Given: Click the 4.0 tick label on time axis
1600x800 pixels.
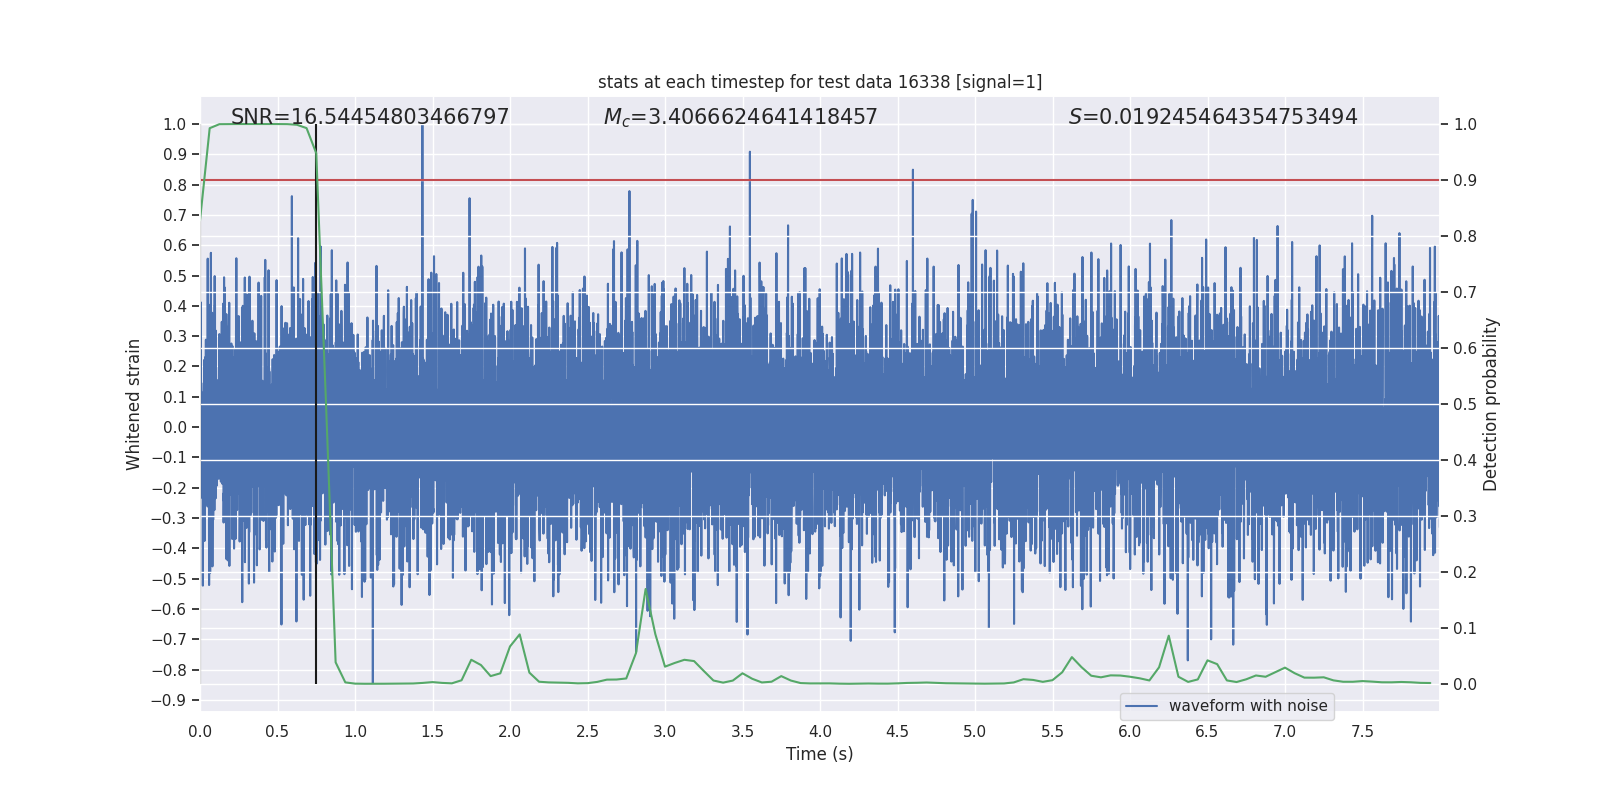Looking at the screenshot, I should tap(820, 731).
